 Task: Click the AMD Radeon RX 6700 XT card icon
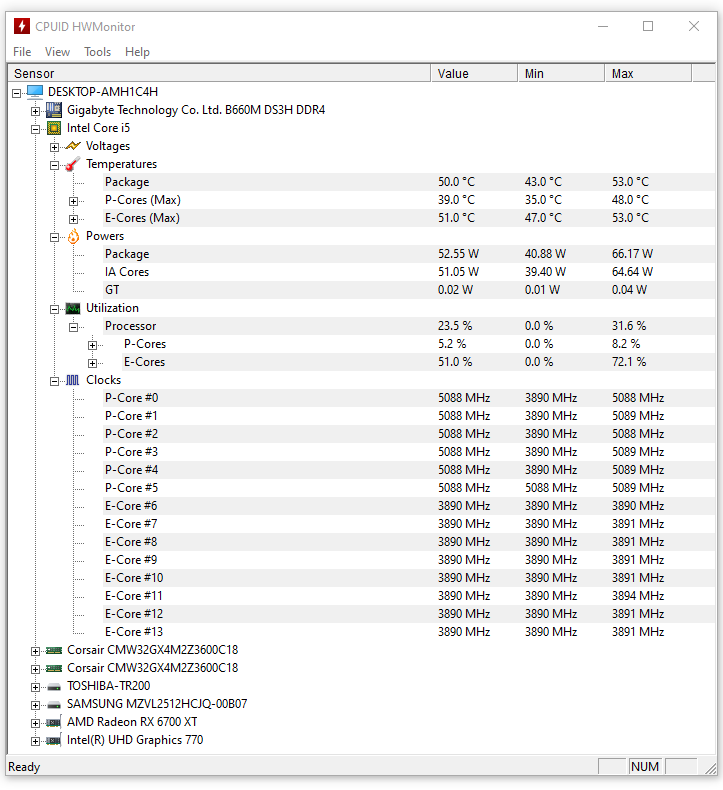coord(54,722)
